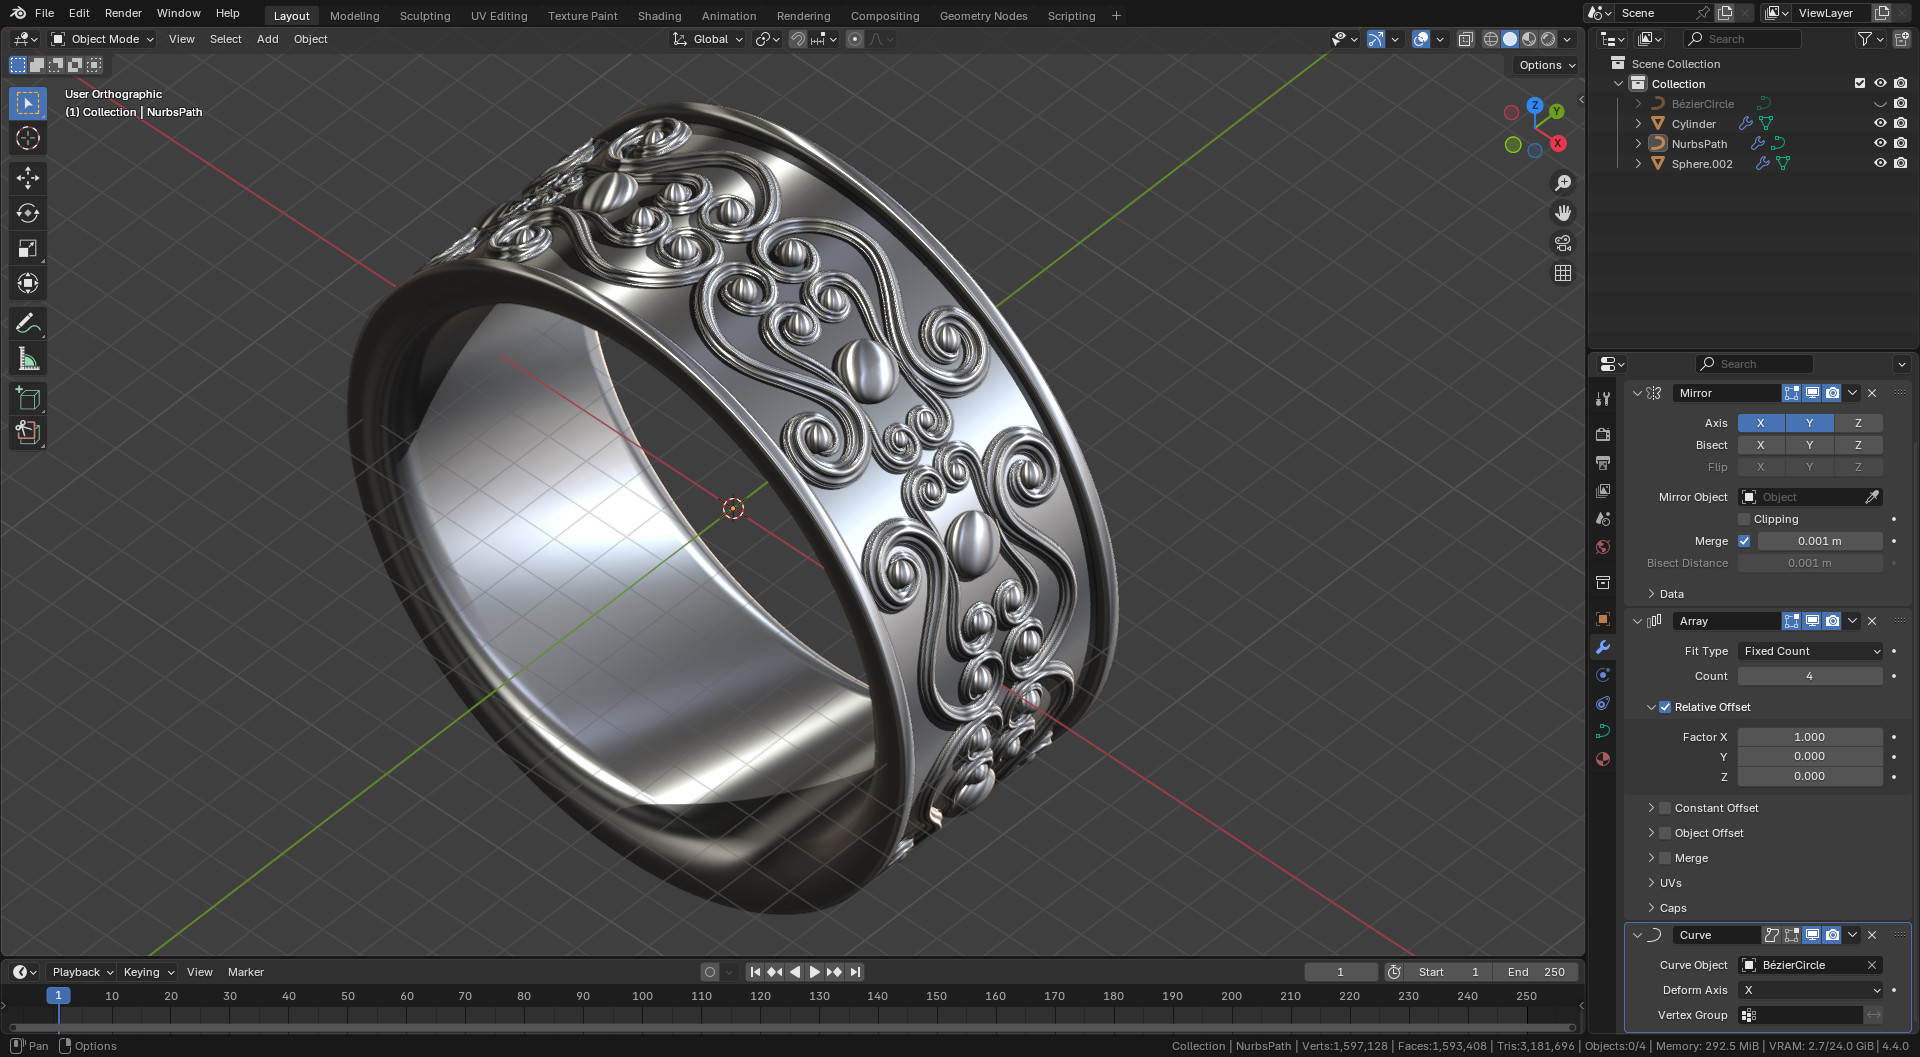
Task: Open the Material properties tab
Action: coord(1603,759)
